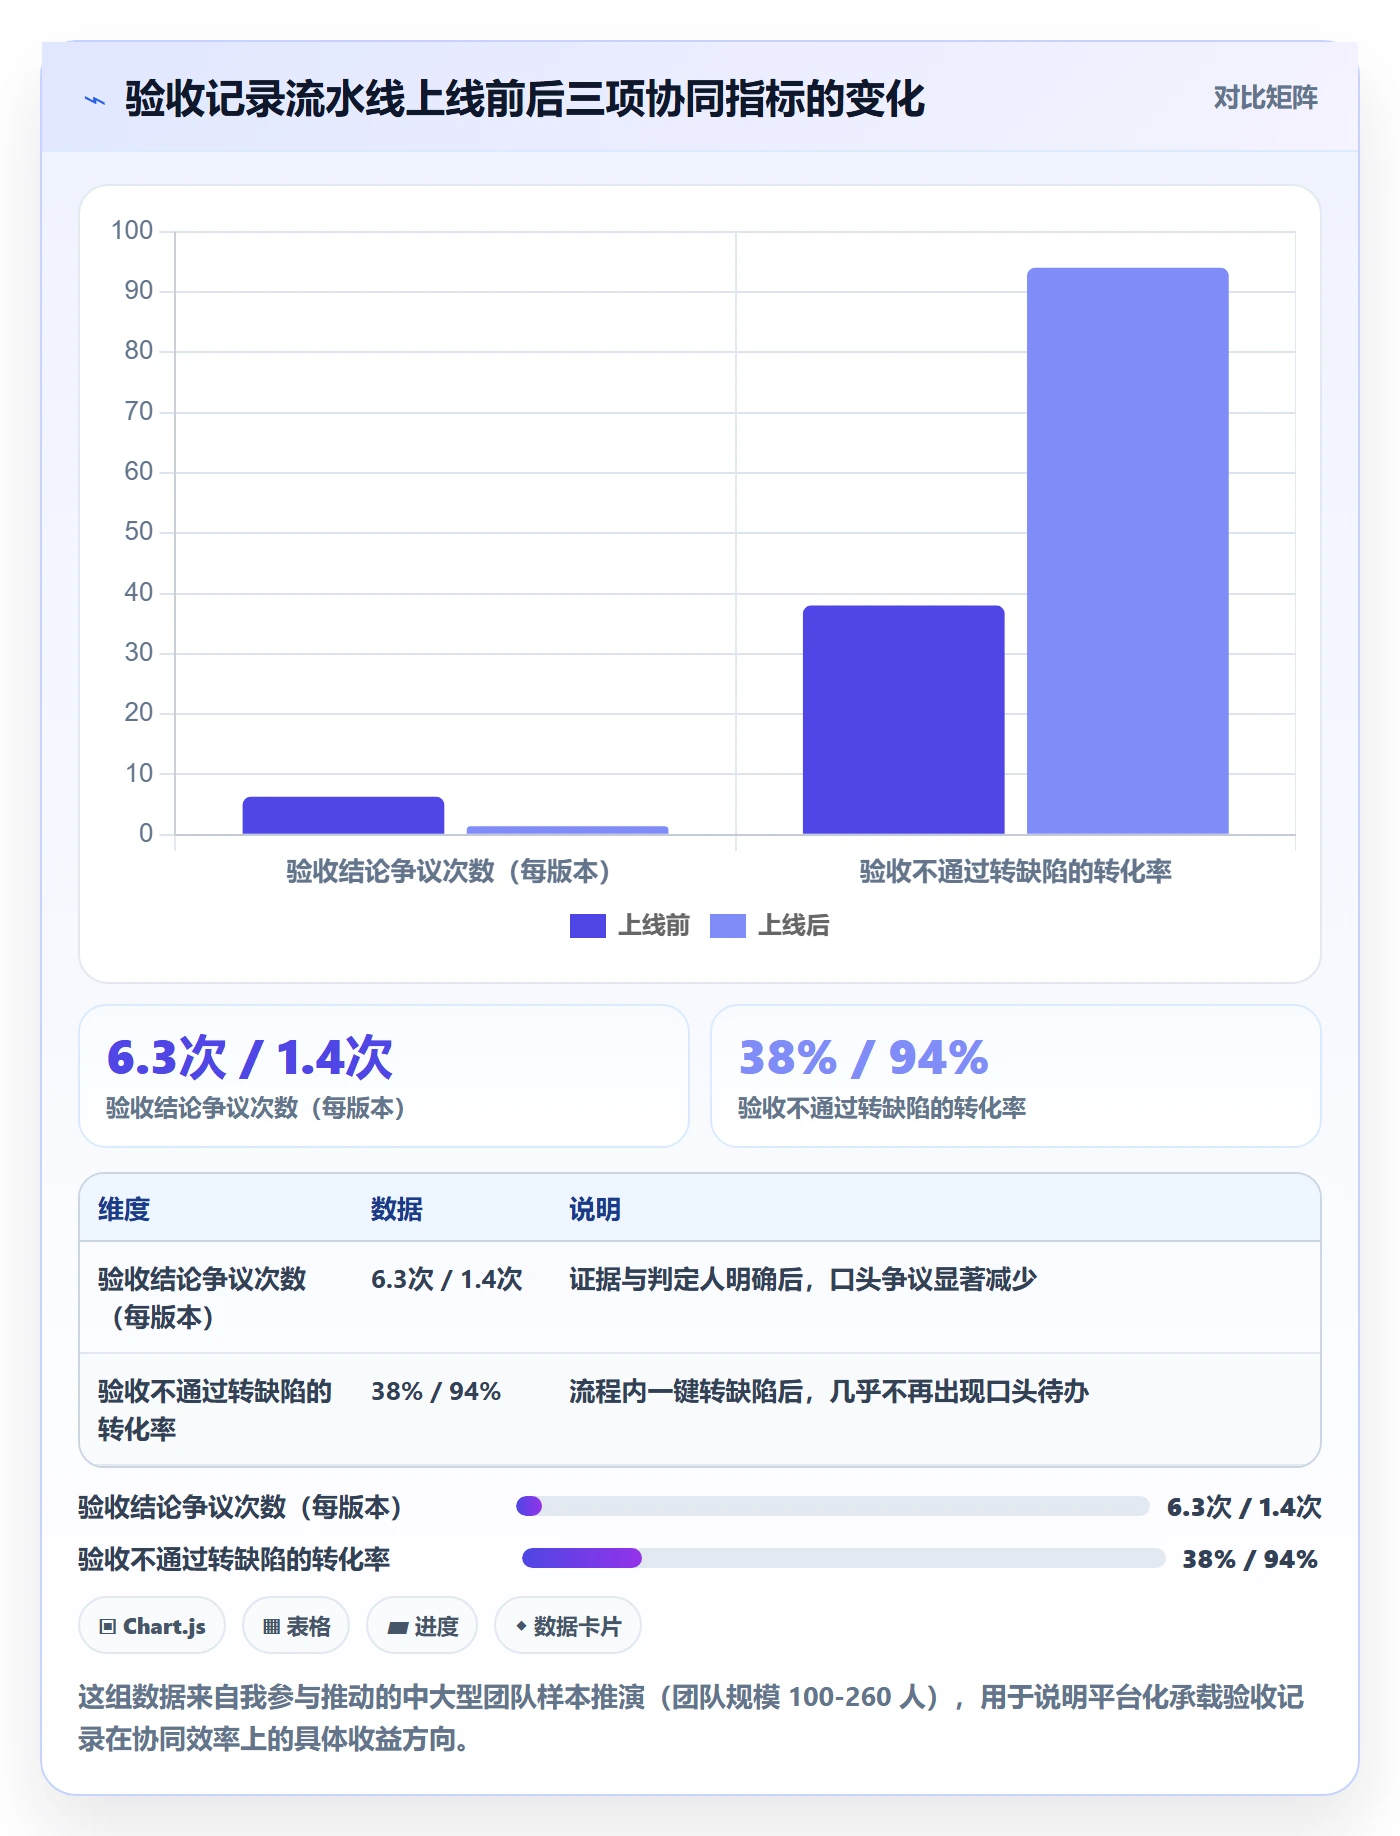The height and width of the screenshot is (1836, 1400).
Task: Click the chart title 验收记录流水线上线前后三项协同指标的变化
Action: click(x=525, y=99)
